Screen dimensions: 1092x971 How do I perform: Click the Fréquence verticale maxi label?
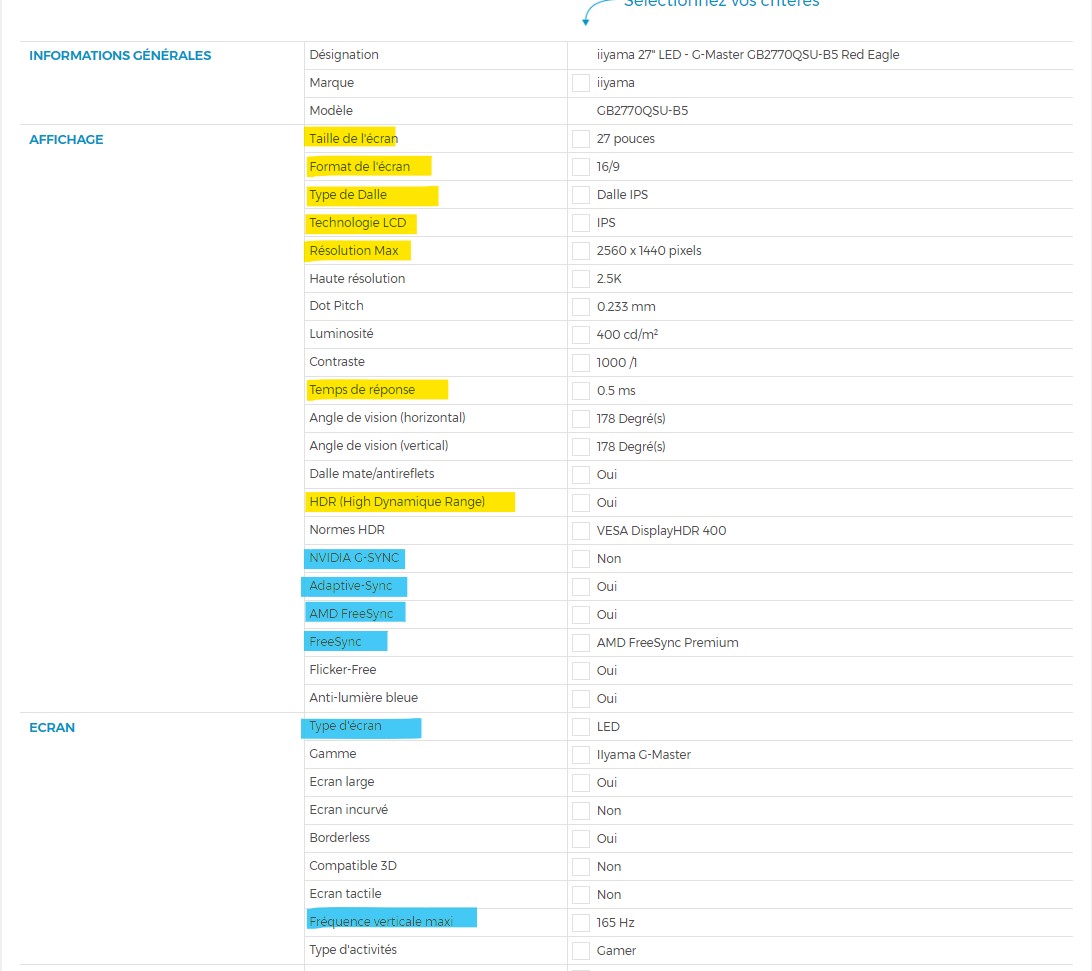[381, 921]
